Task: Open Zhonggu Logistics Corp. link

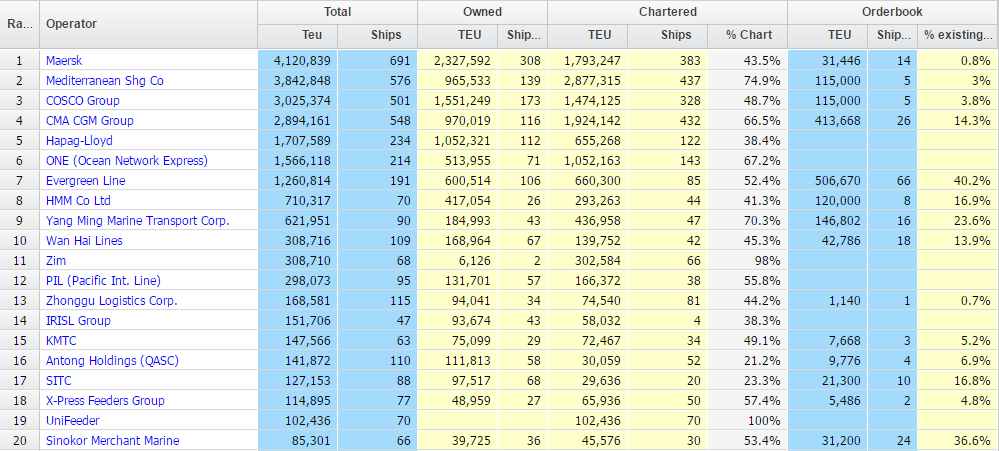Action: tap(111, 301)
